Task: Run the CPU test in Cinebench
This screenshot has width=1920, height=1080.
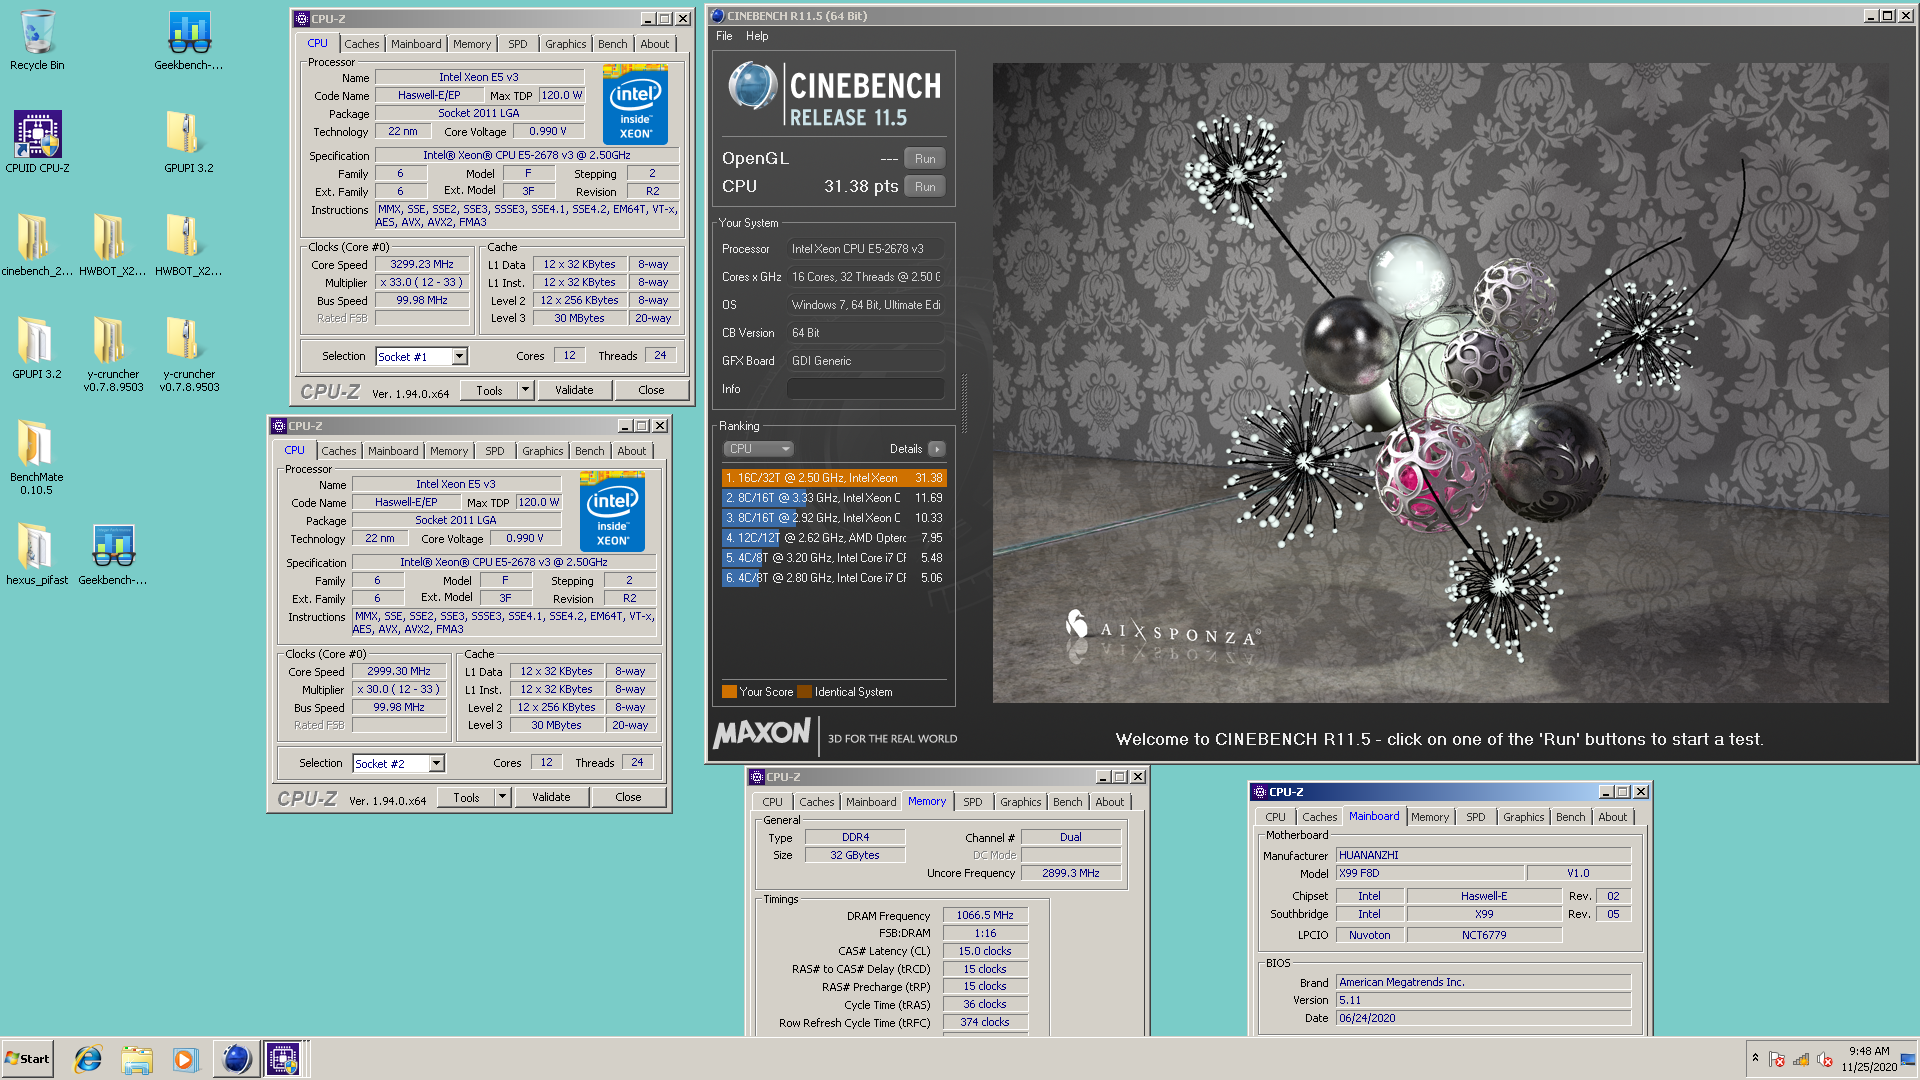Action: [925, 187]
